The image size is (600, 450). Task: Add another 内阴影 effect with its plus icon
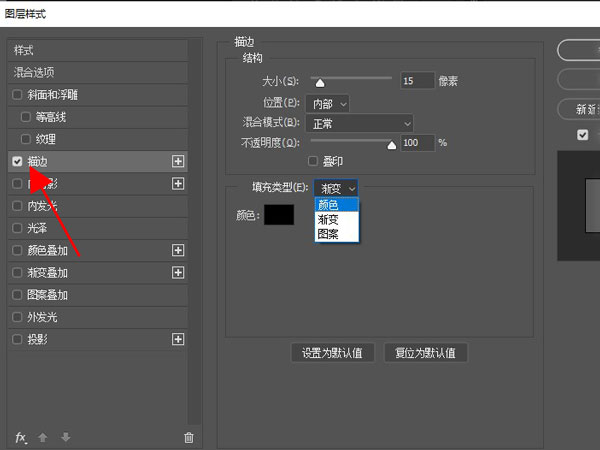coord(178,184)
